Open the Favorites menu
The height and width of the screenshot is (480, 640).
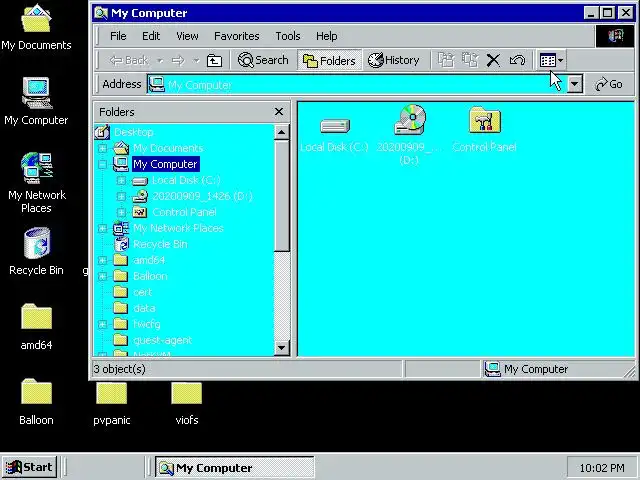(237, 36)
